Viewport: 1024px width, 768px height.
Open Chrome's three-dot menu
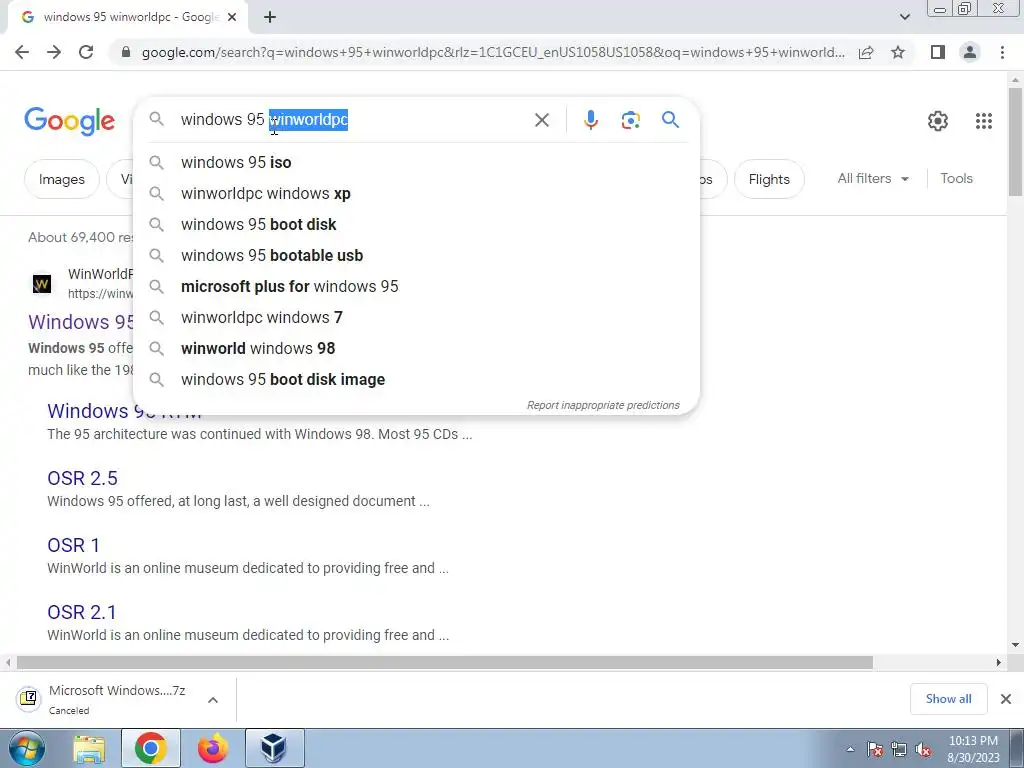[1002, 52]
